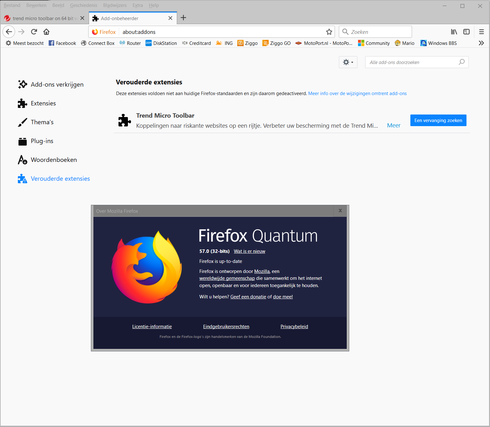Open the Extra menu
Viewport: 490px width, 427px height.
(x=137, y=5)
